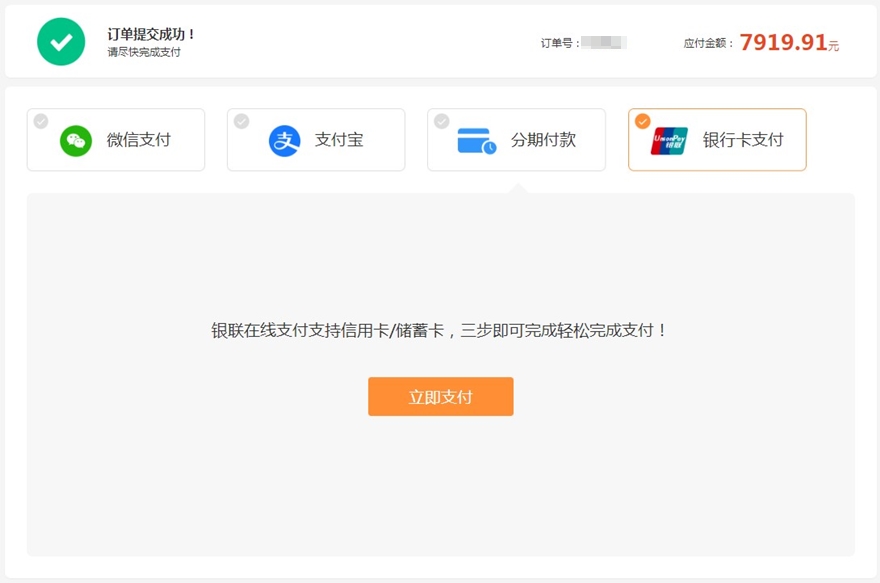This screenshot has width=880, height=583.
Task: Click the 请尽快完成支付 reminder text
Action: tap(144, 52)
